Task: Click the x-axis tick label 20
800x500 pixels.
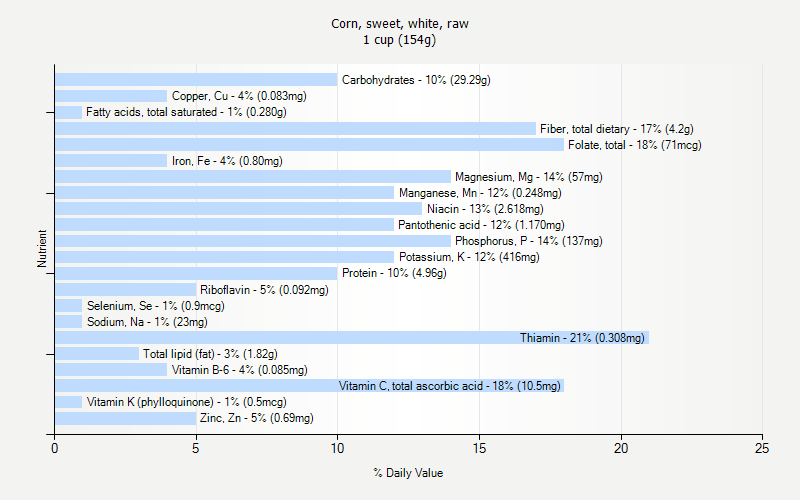Action: tap(621, 448)
